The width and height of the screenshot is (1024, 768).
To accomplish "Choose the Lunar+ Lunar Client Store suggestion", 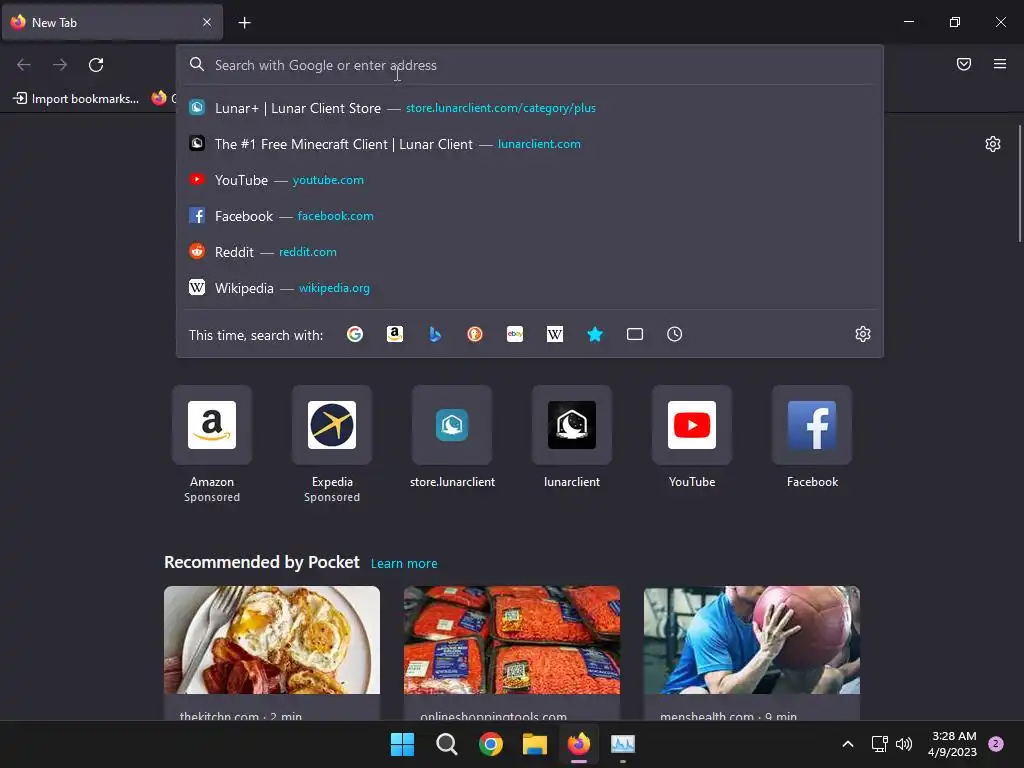I will pos(530,108).
